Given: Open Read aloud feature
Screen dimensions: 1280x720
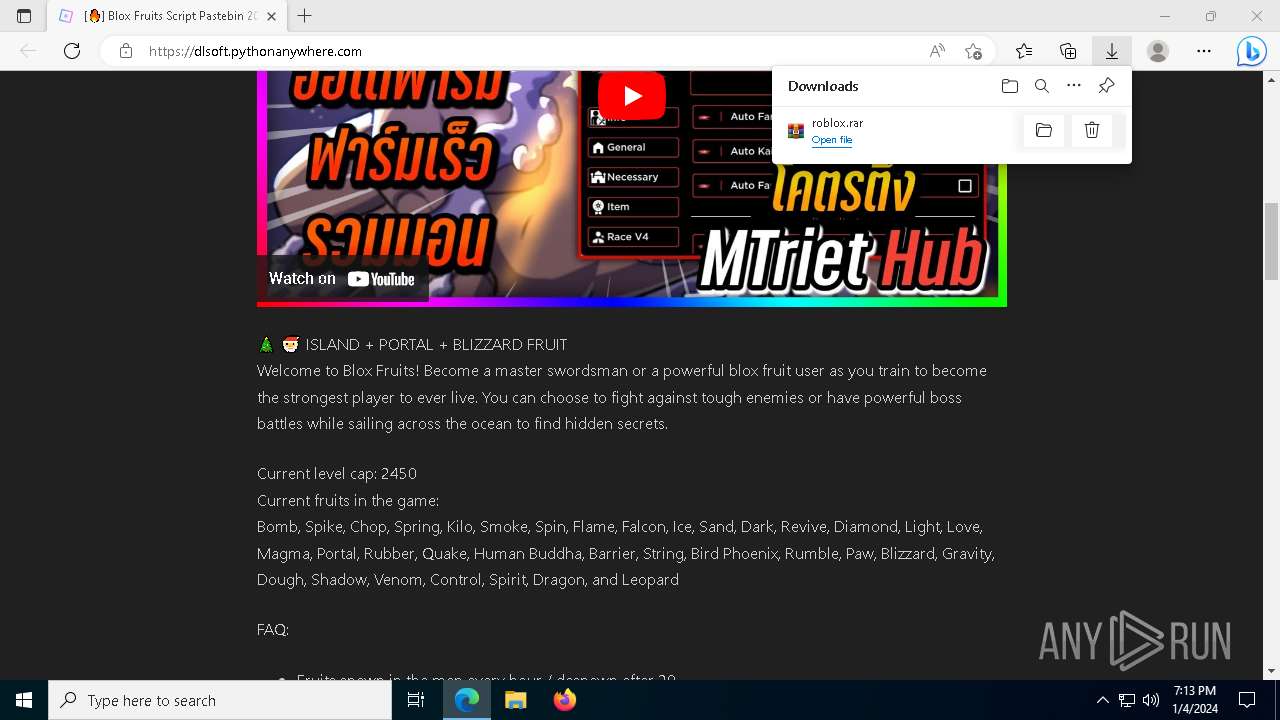Looking at the screenshot, I should pyautogui.click(x=937, y=51).
